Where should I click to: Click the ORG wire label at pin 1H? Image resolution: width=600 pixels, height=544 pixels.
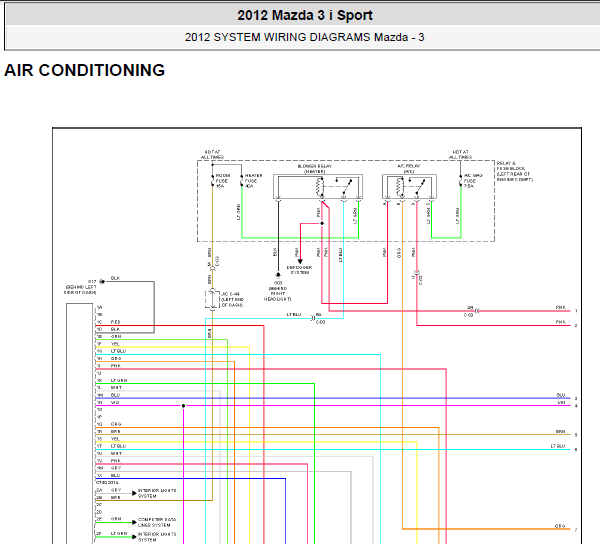(x=116, y=358)
